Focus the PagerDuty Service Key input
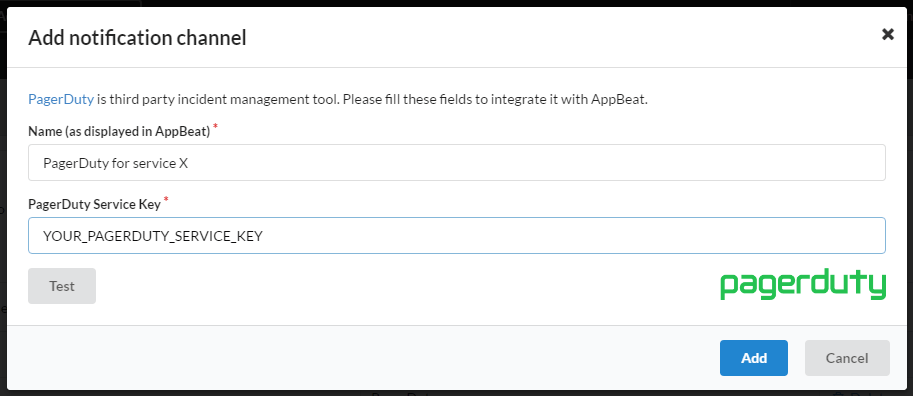The height and width of the screenshot is (396, 913). pyautogui.click(x=456, y=235)
